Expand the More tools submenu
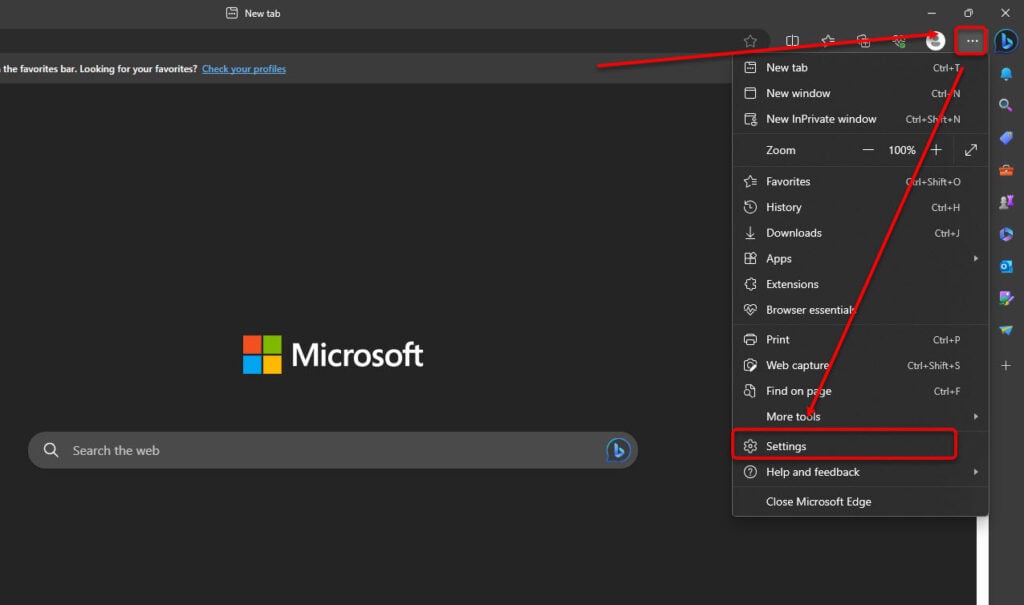The image size is (1024, 605). (x=859, y=416)
